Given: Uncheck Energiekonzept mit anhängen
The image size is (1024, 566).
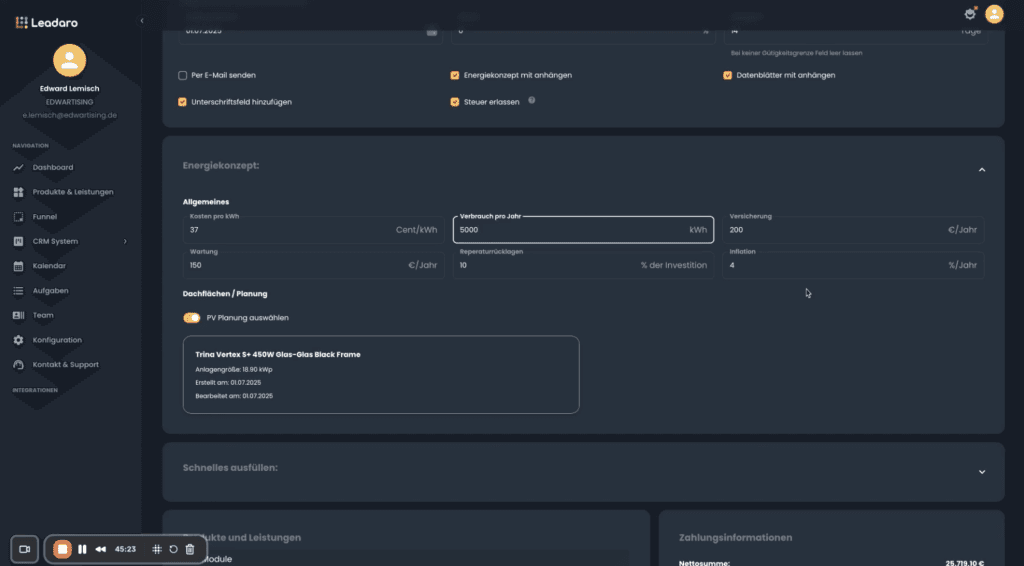Looking at the screenshot, I should (455, 76).
